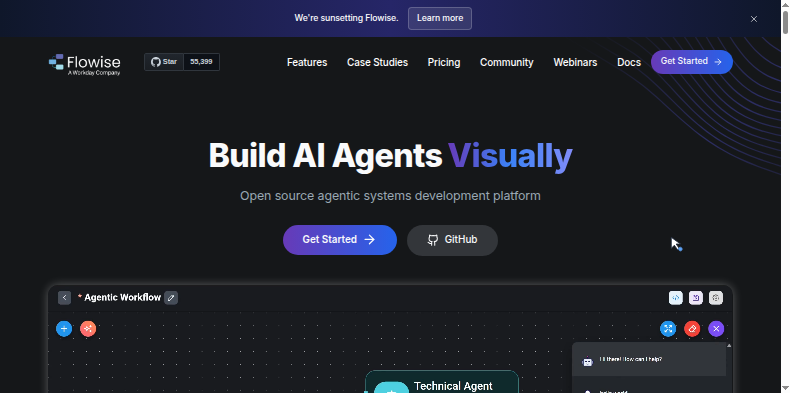Image resolution: width=790 pixels, height=393 pixels.
Task: Click the Build AI Agents Visually heading
Action: coord(390,156)
